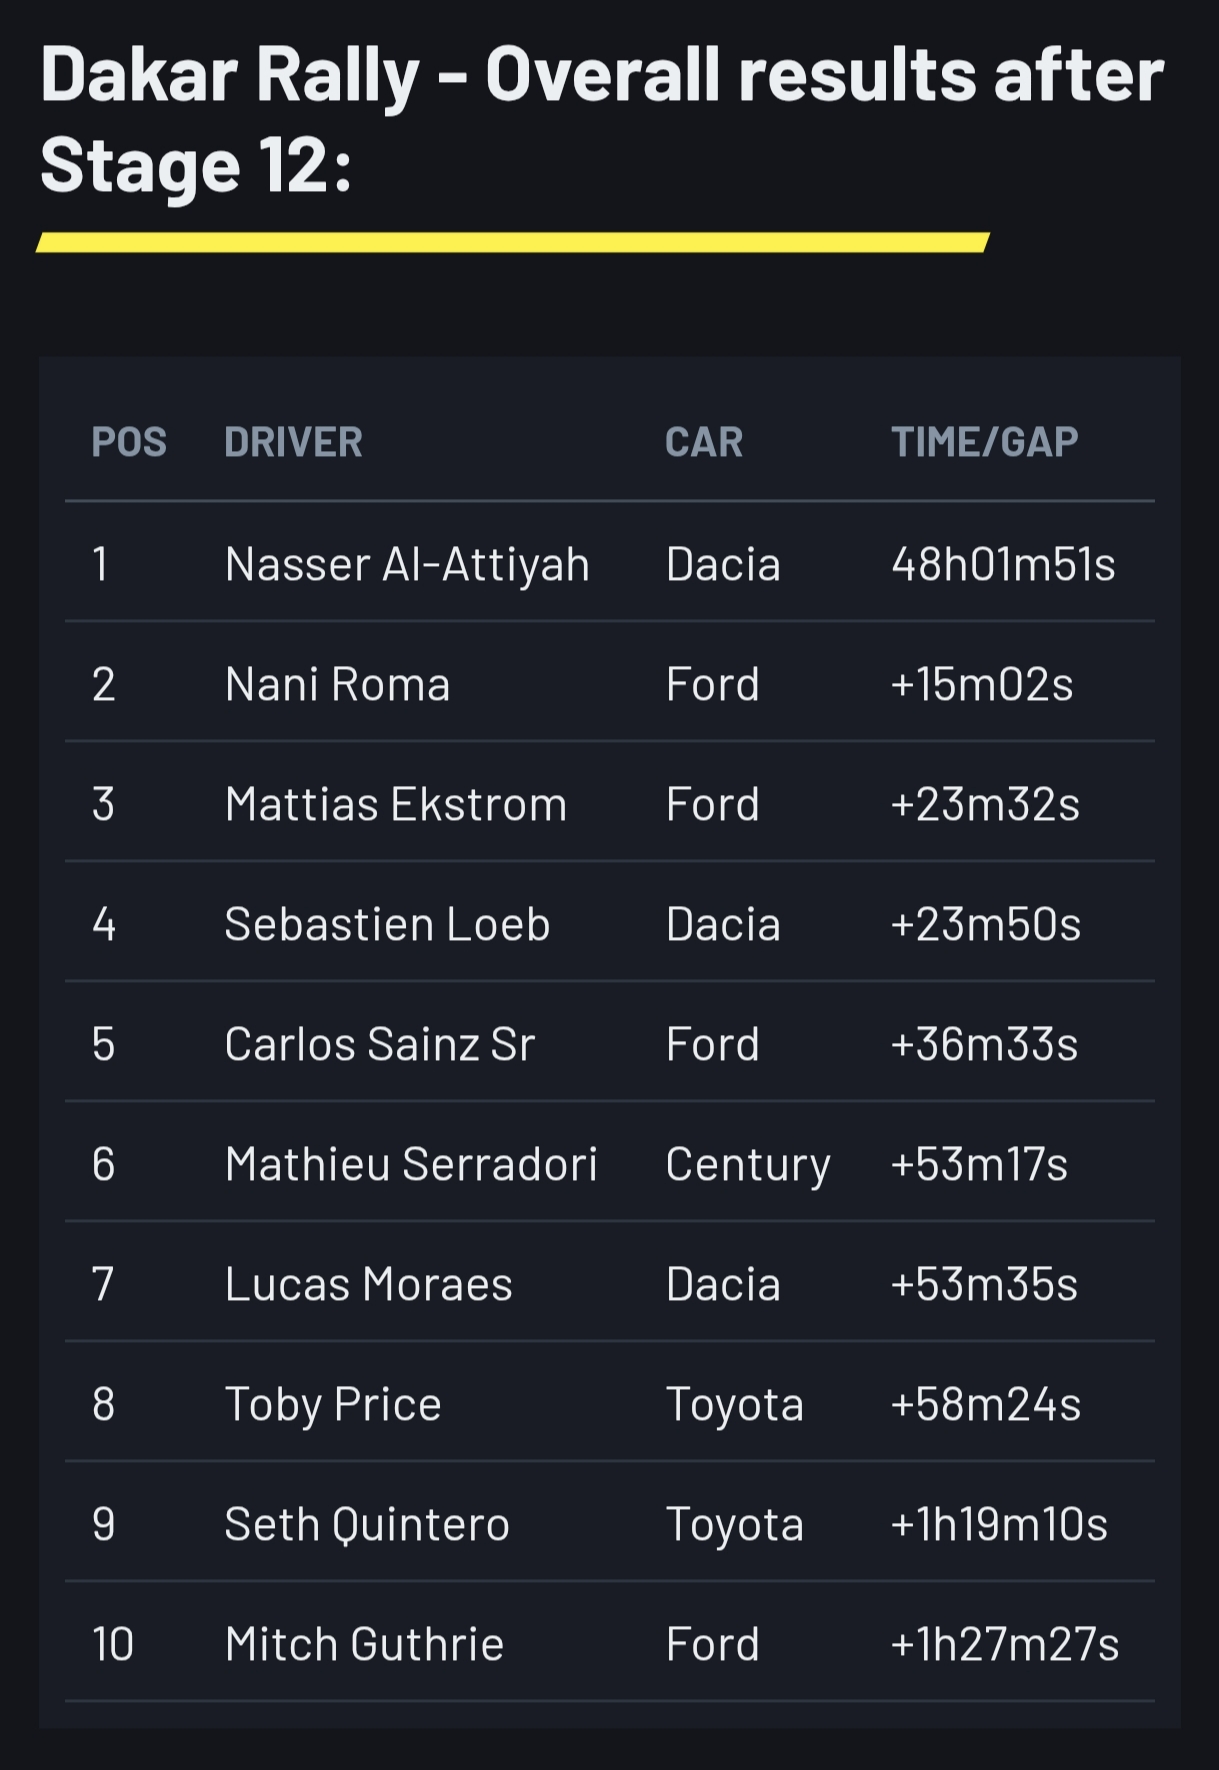The height and width of the screenshot is (1770, 1219).
Task: Click the Dakar Rally results heading
Action: [x=600, y=119]
